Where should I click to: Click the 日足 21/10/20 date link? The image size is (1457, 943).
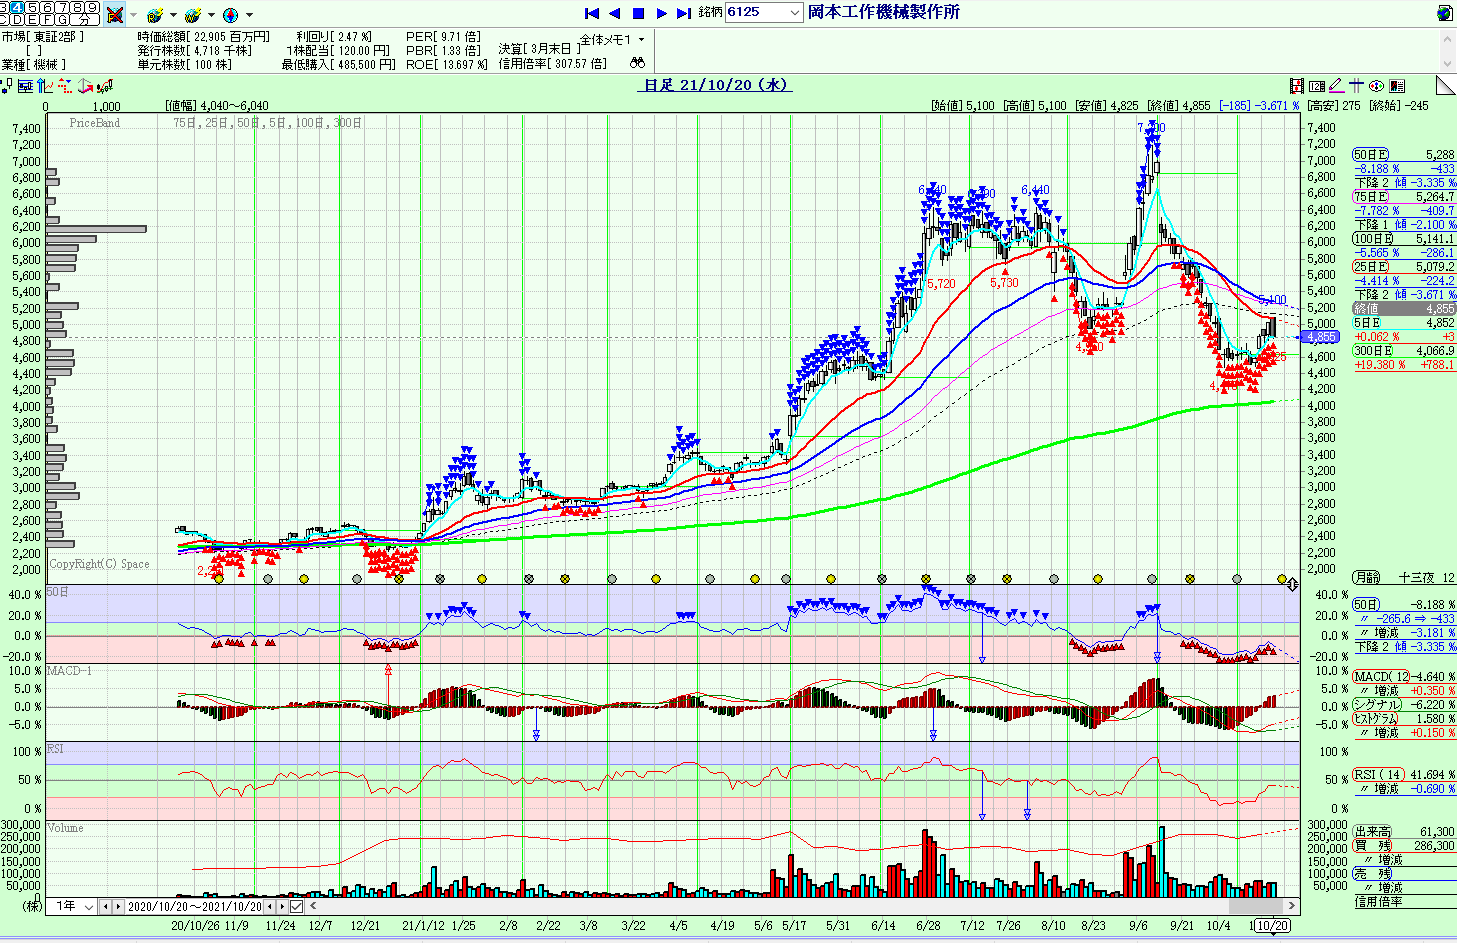click(x=715, y=85)
